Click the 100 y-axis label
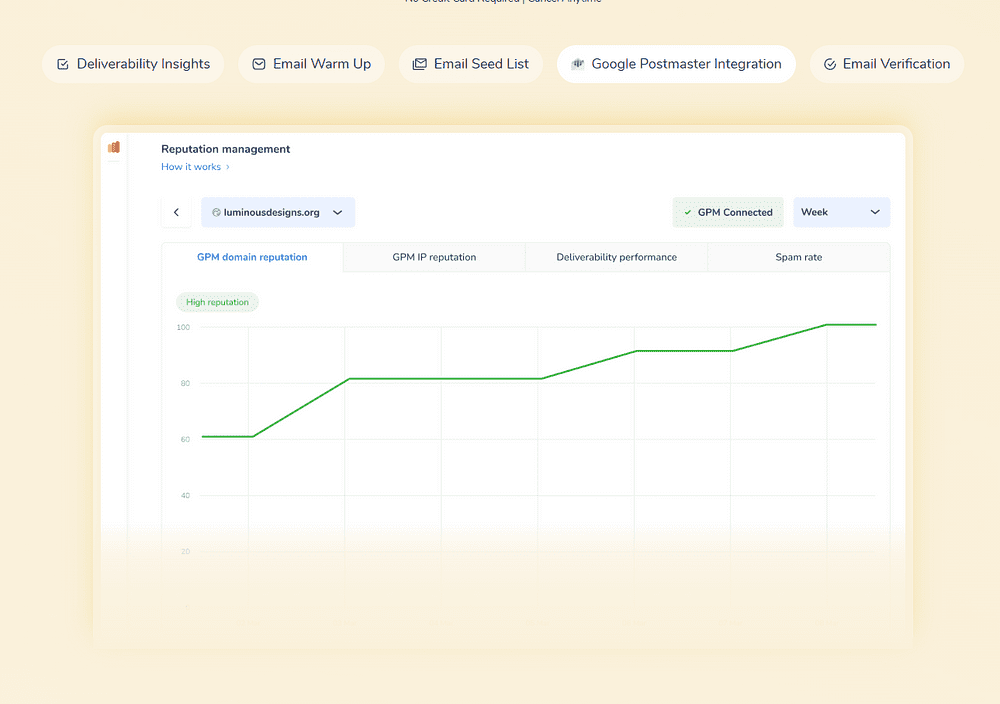This screenshot has width=1000, height=704. 183,327
